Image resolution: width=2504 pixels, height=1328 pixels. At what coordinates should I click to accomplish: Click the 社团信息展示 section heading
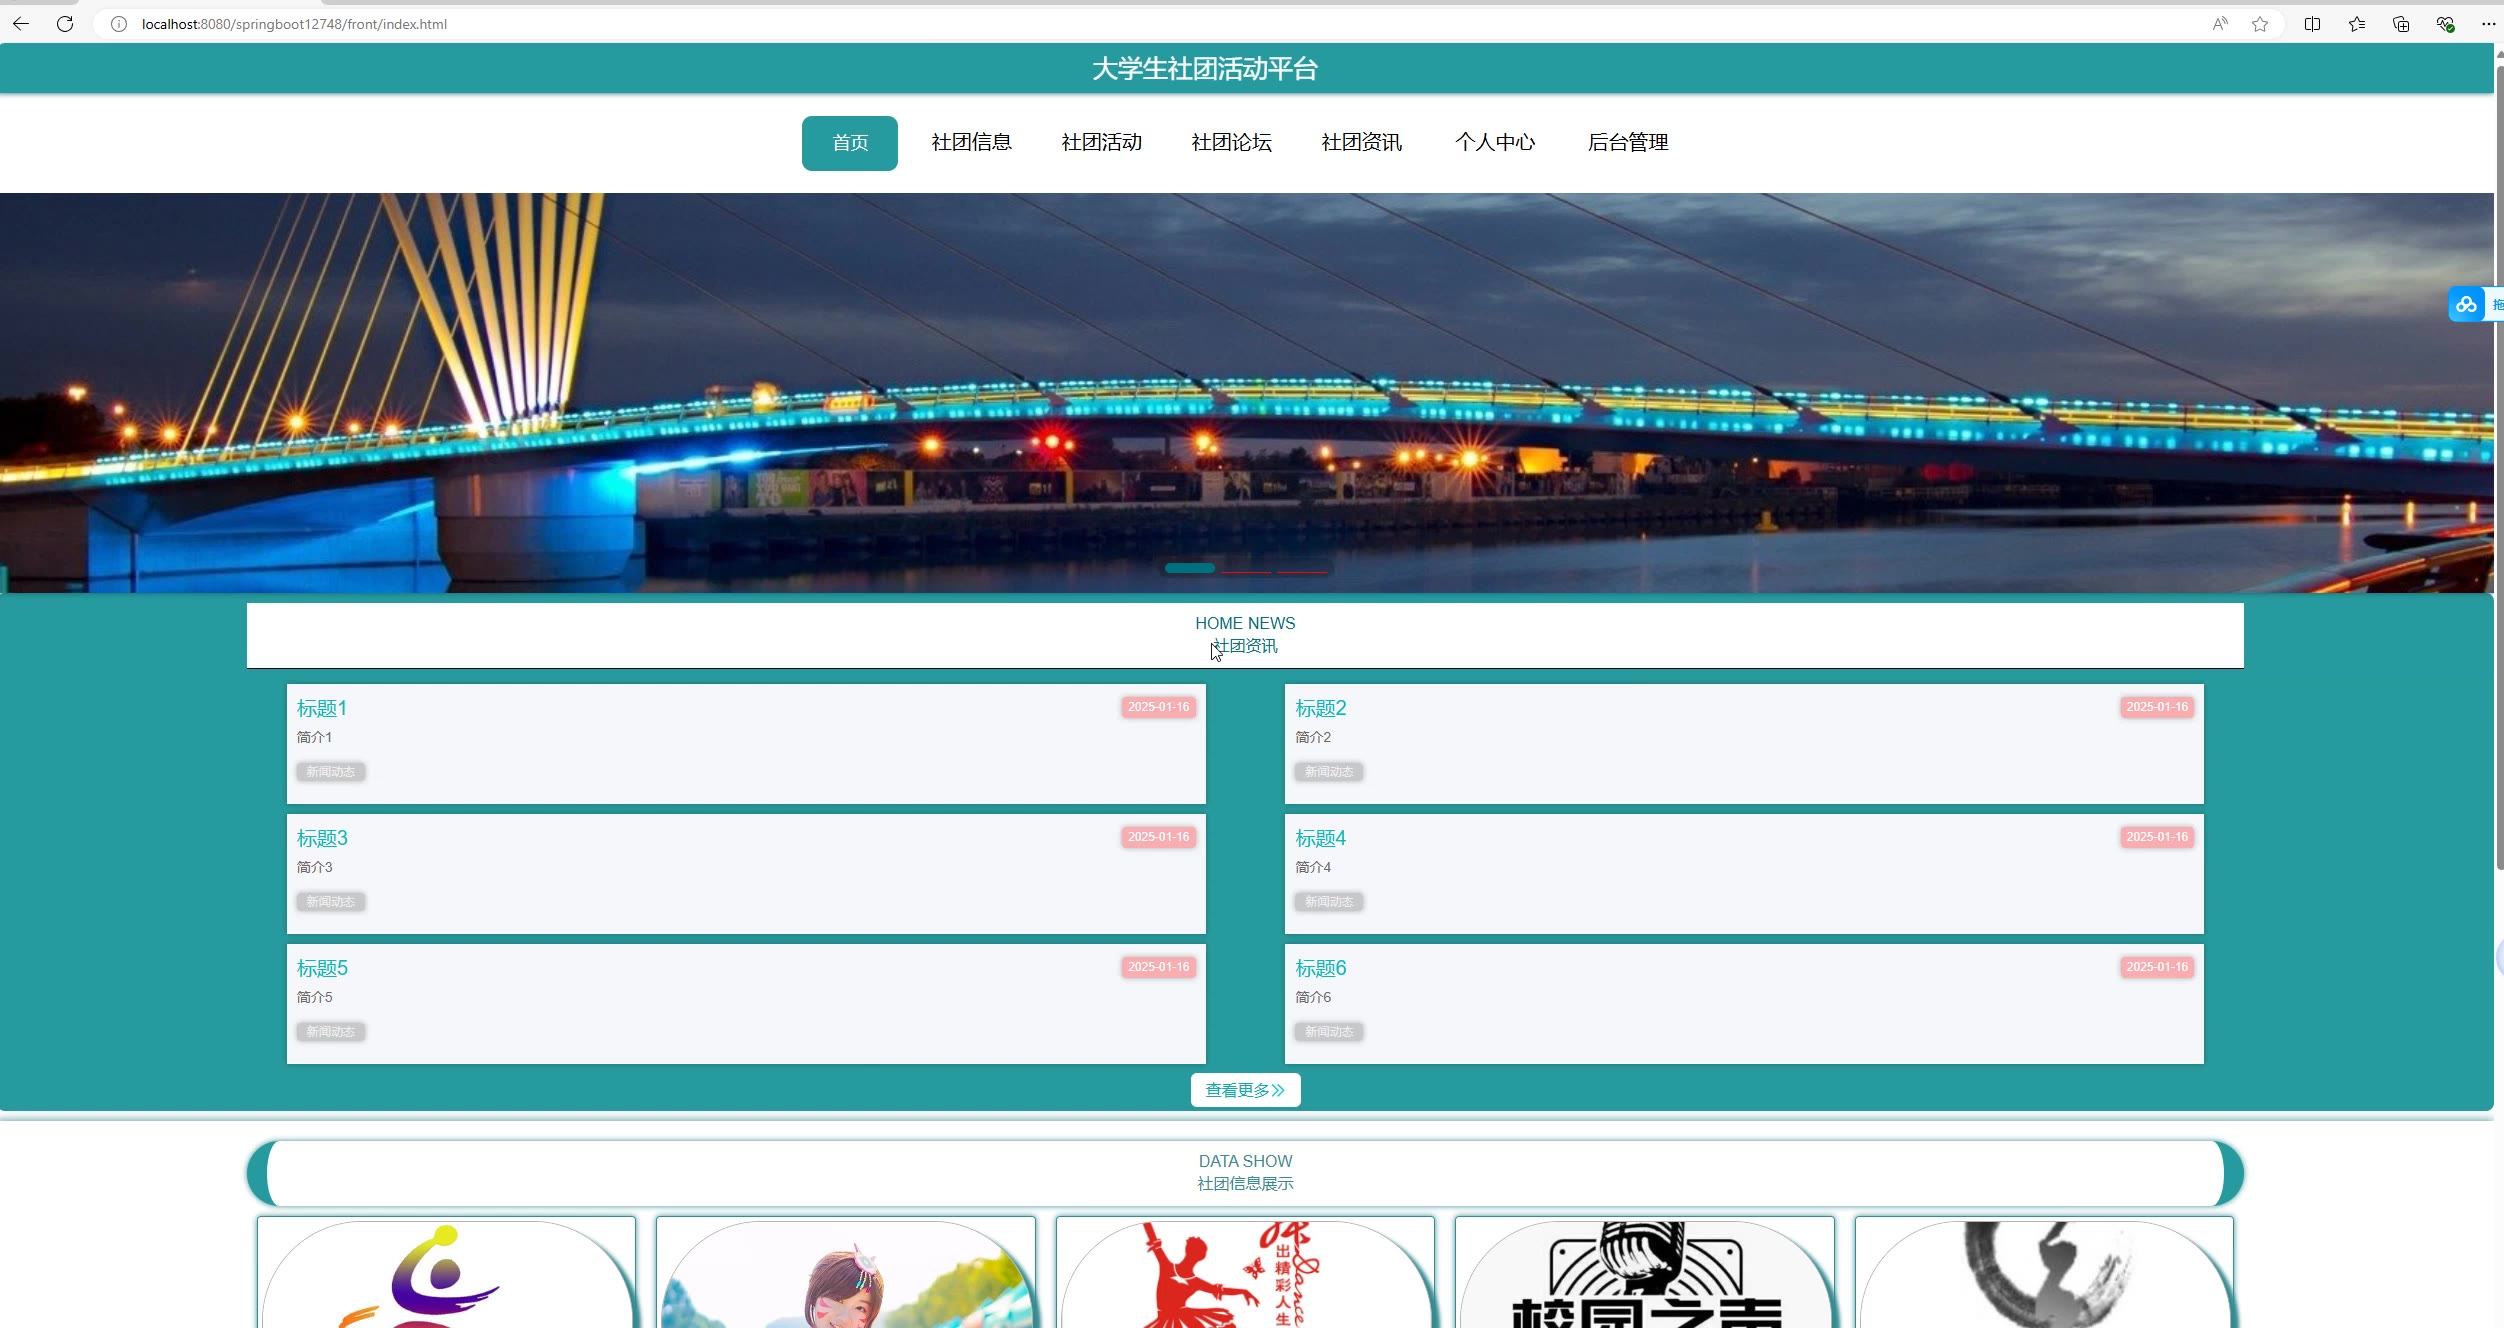point(1245,1184)
